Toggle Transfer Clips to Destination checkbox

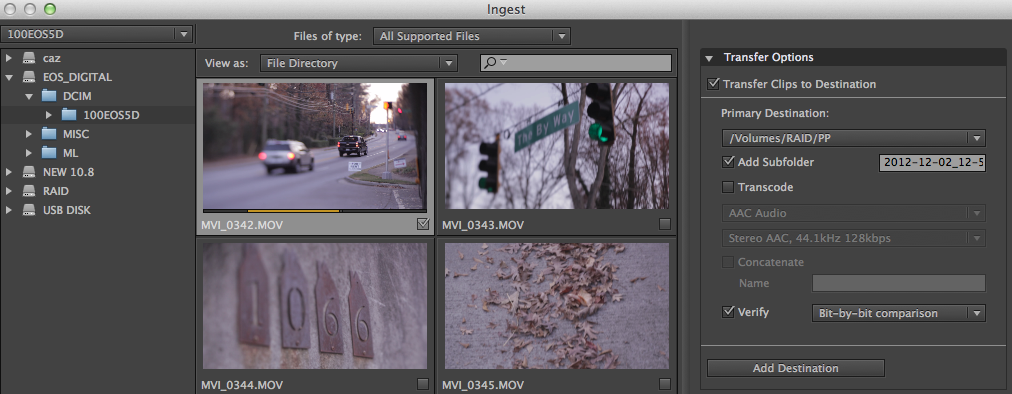[x=713, y=84]
